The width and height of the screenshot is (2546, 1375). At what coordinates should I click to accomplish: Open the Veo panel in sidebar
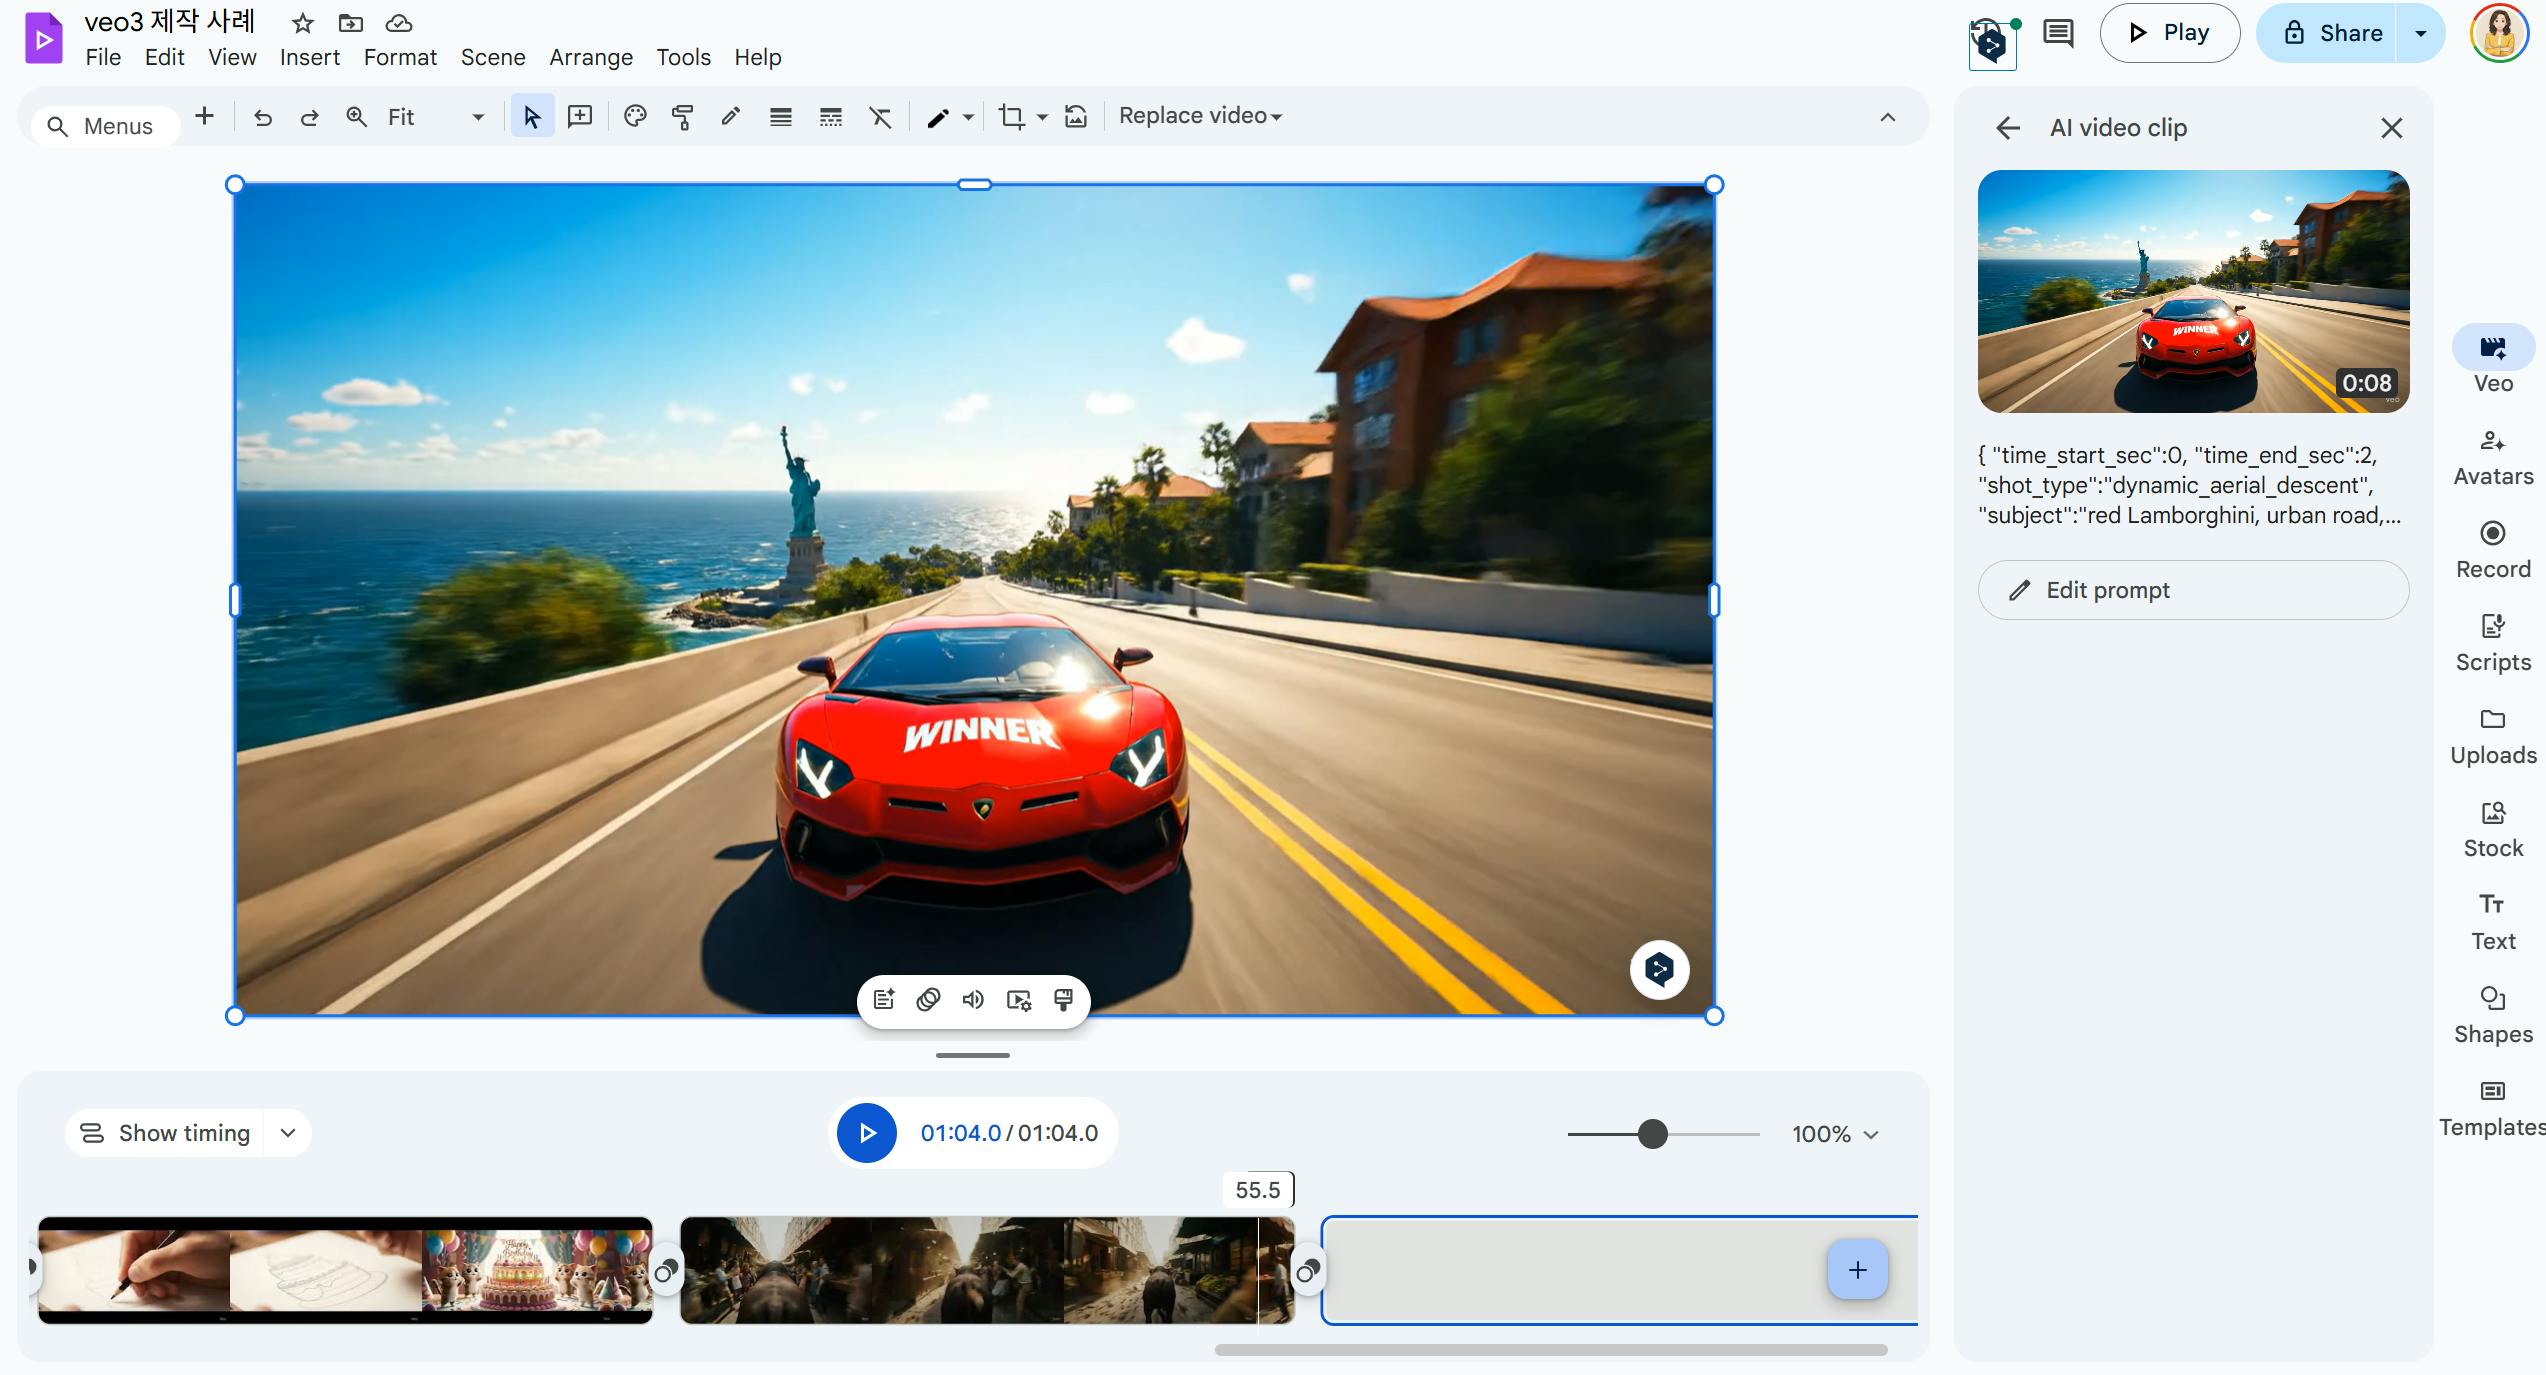[2492, 349]
